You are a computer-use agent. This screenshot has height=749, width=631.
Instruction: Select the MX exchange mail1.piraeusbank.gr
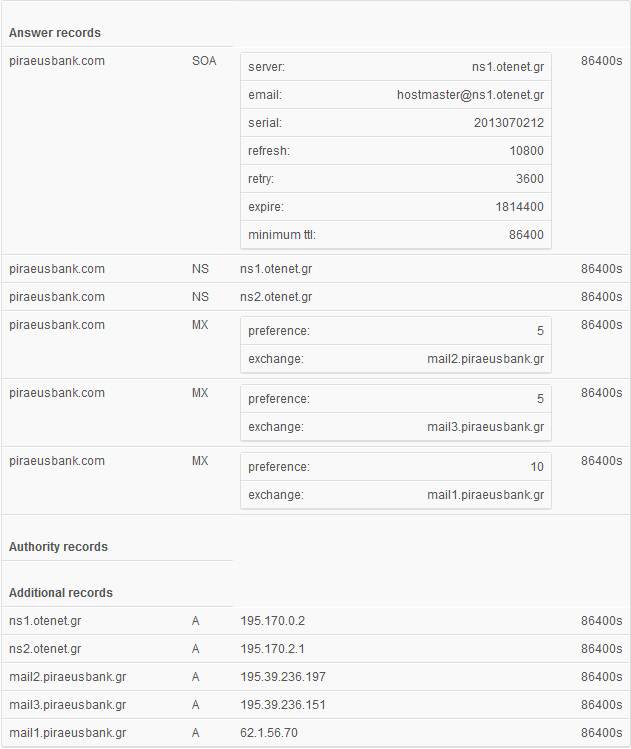(x=485, y=495)
